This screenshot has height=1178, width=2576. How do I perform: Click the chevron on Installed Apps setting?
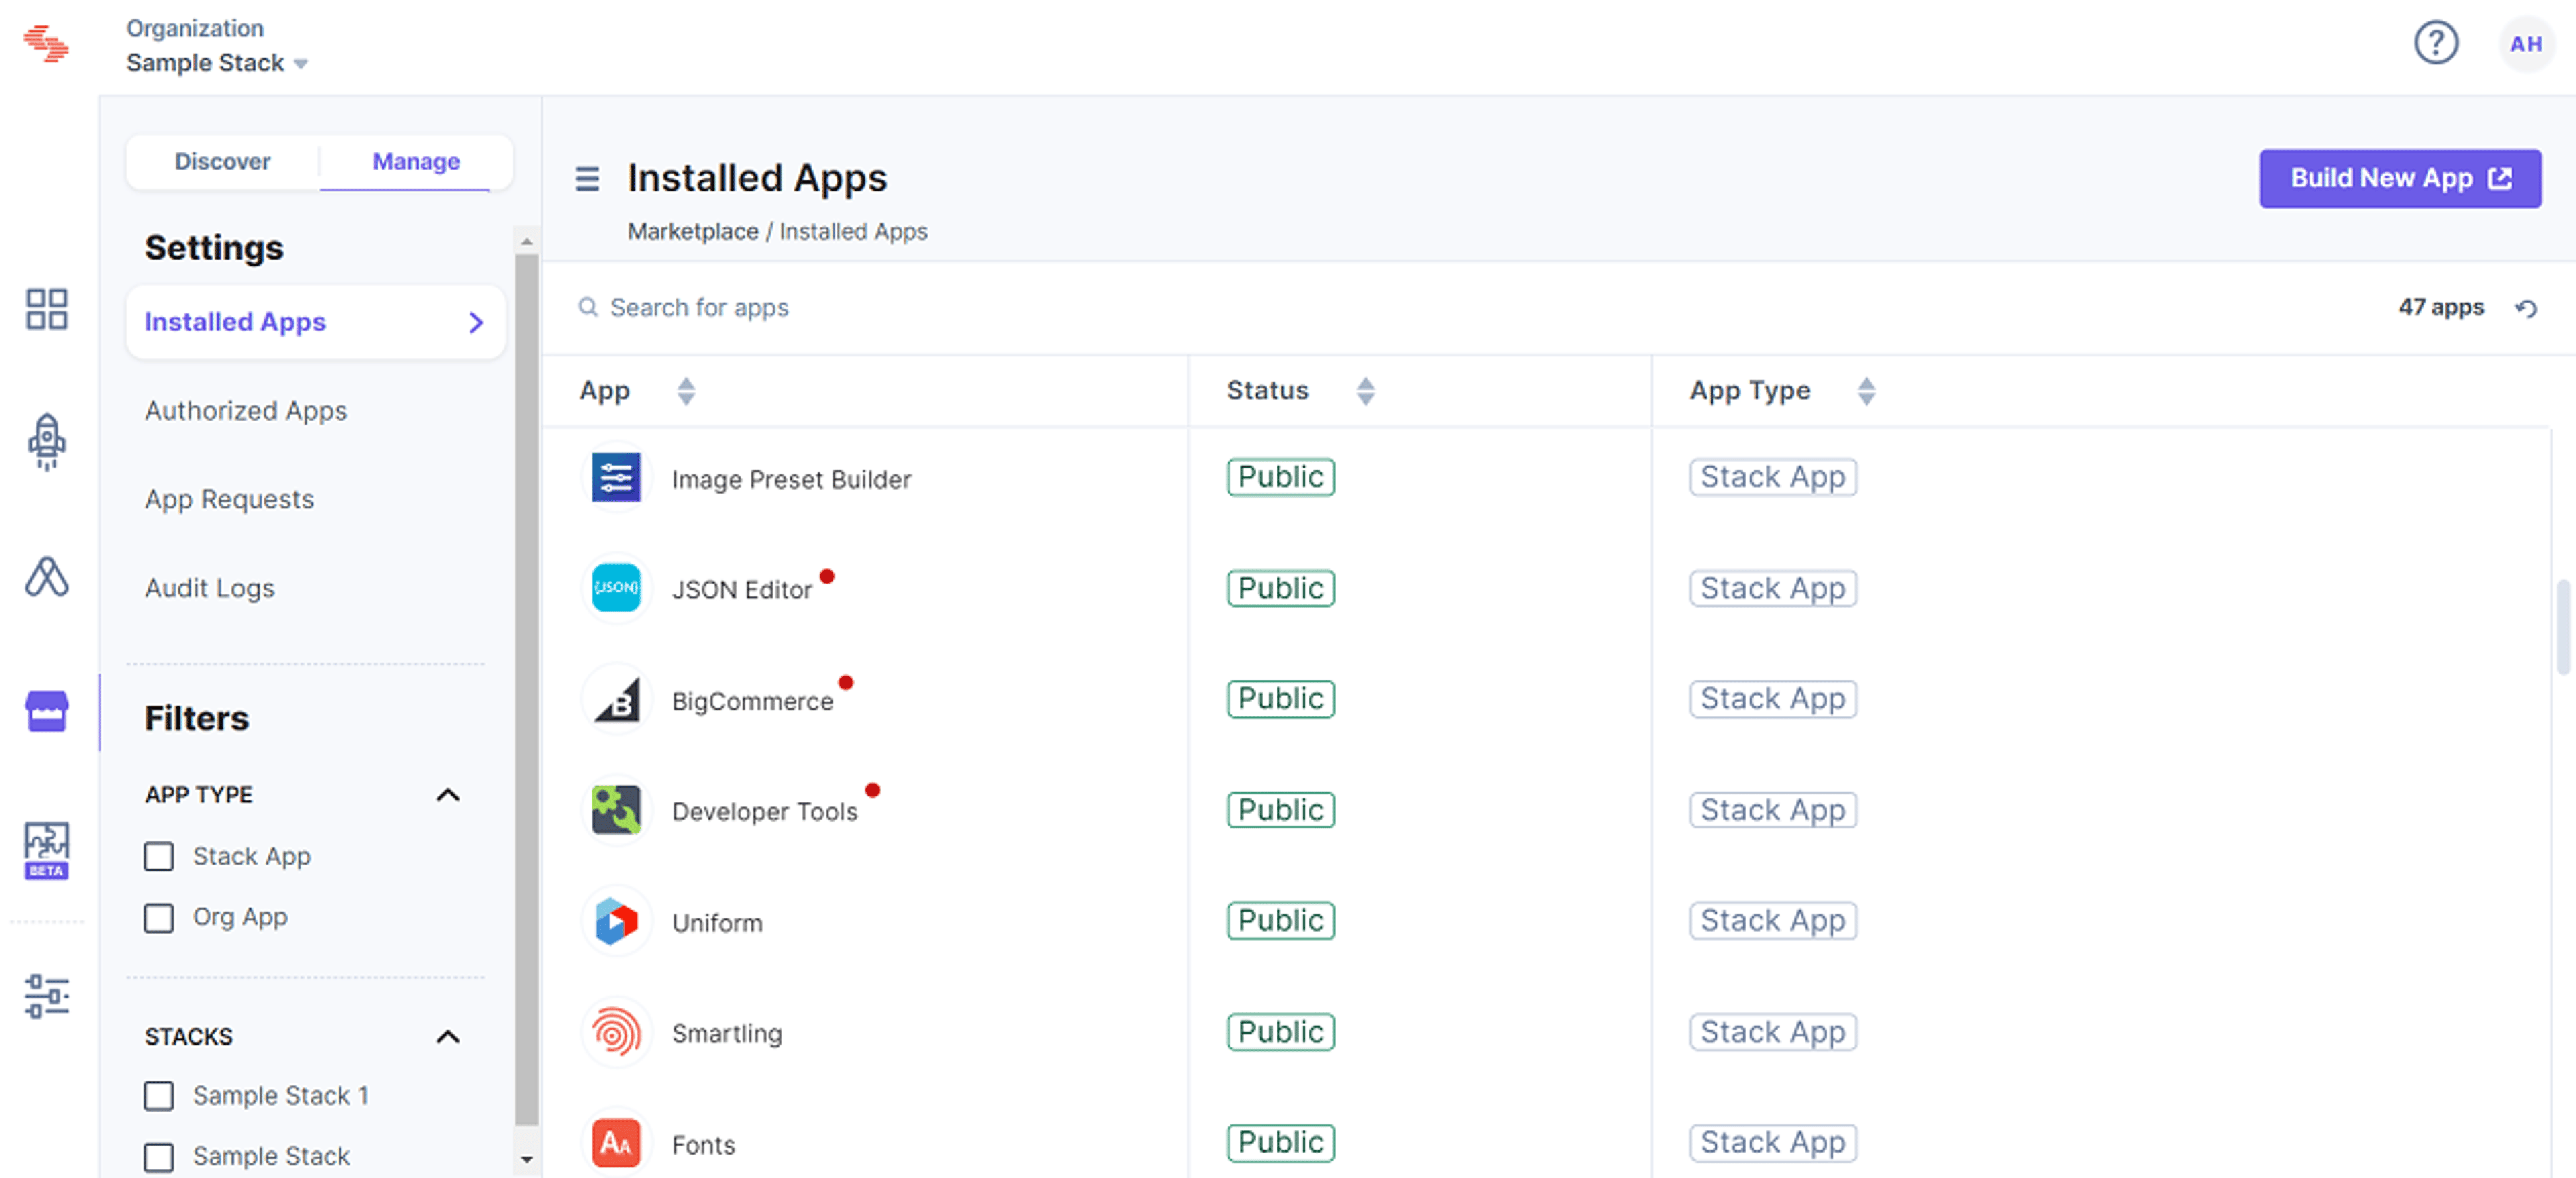point(476,322)
